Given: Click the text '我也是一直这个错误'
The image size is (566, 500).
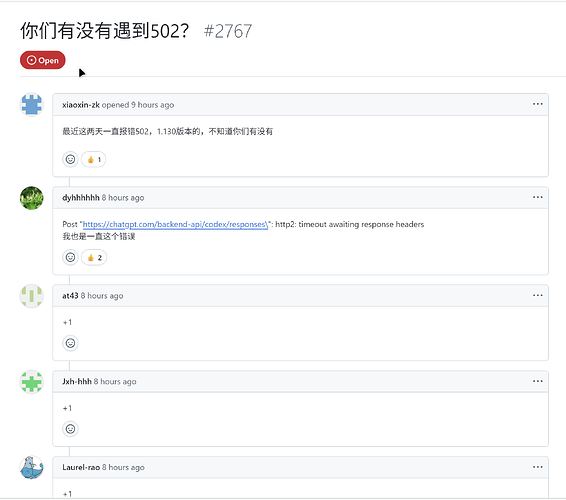Looking at the screenshot, I should click(x=99, y=236).
